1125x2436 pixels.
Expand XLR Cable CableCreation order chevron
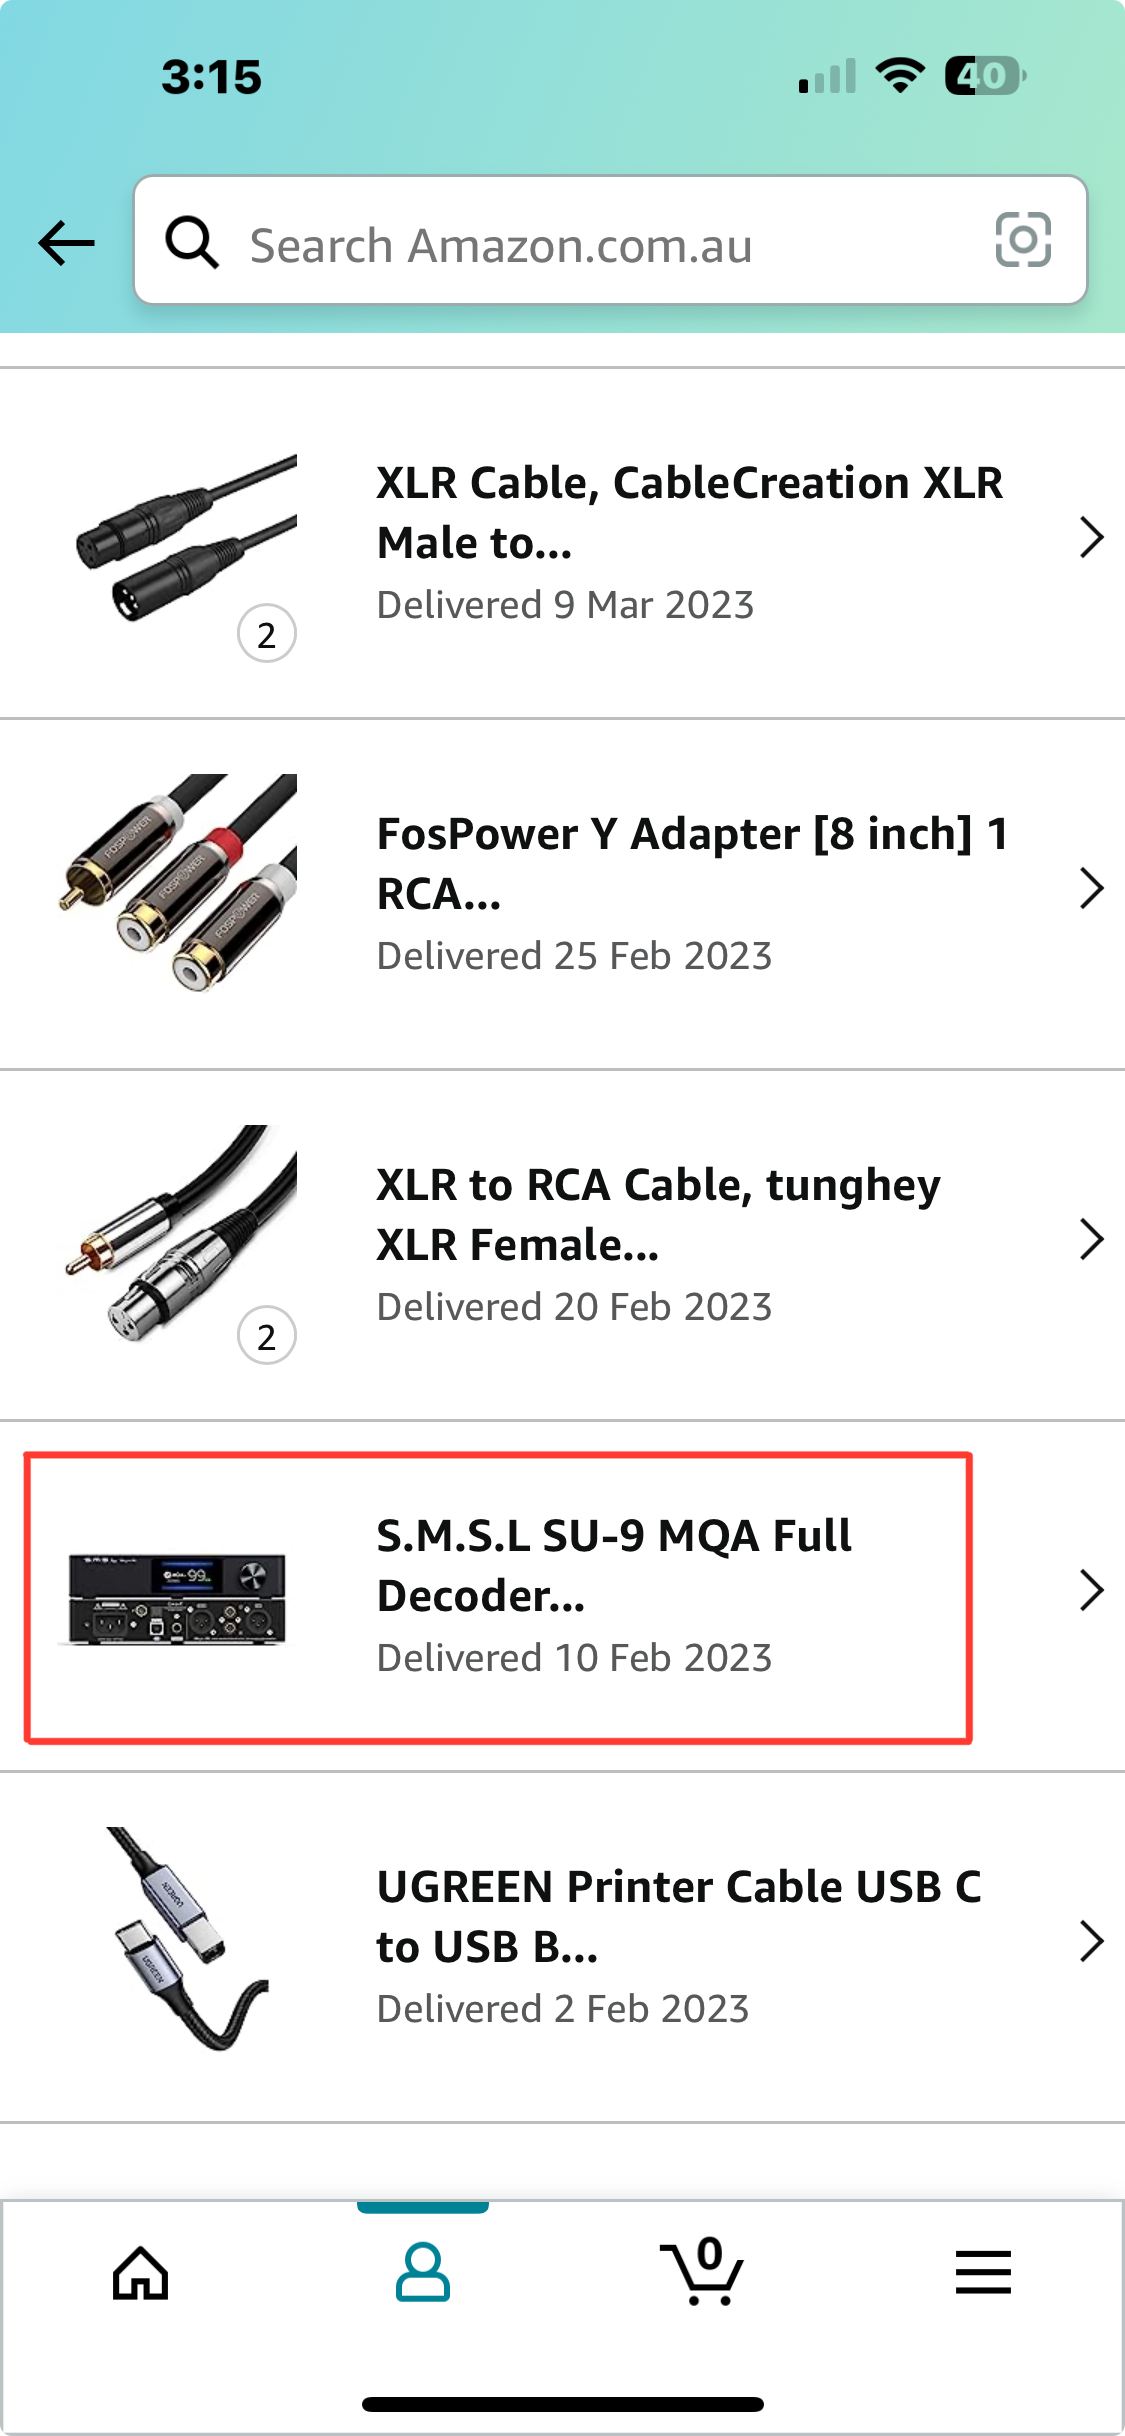tap(1091, 538)
